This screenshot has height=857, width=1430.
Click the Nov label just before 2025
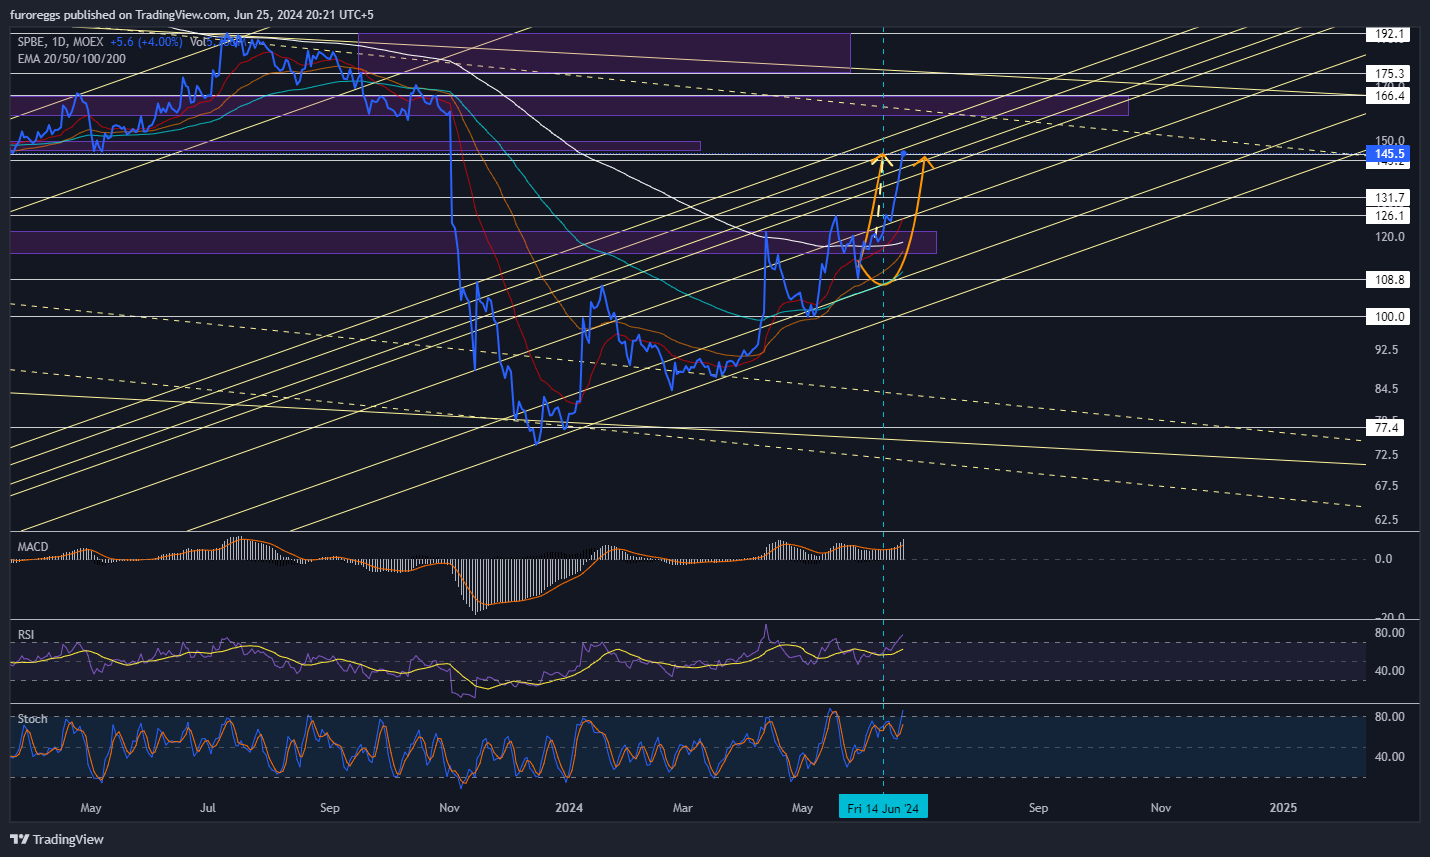coord(1161,808)
